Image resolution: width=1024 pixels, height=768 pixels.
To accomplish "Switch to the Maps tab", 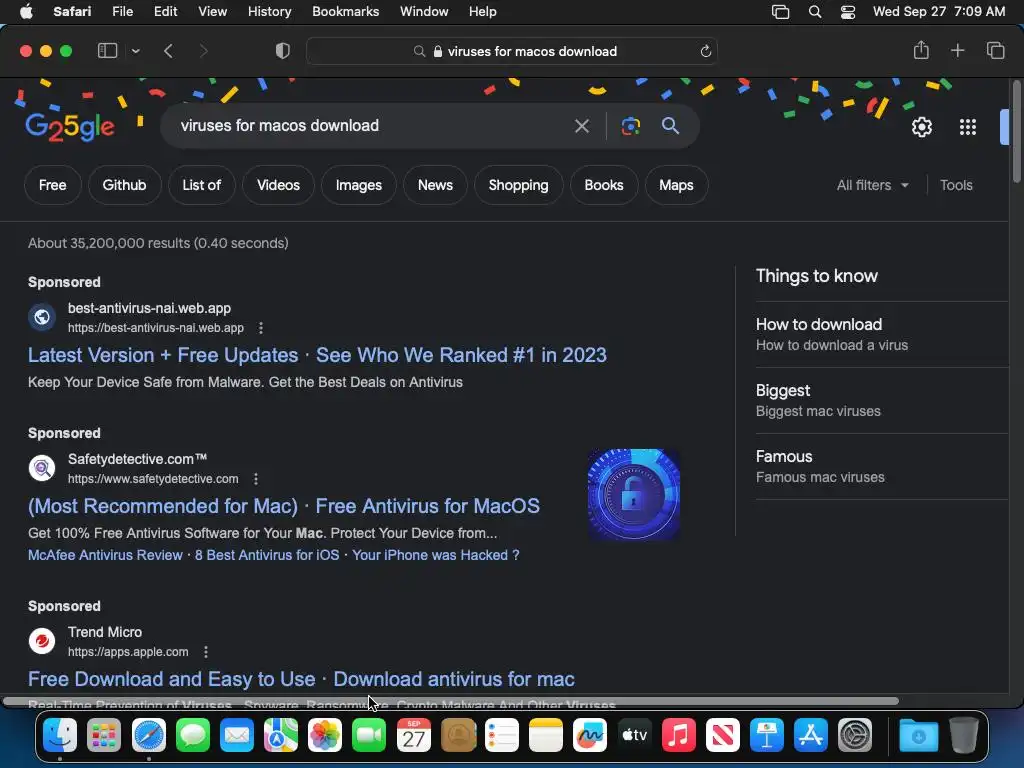I will click(x=676, y=185).
